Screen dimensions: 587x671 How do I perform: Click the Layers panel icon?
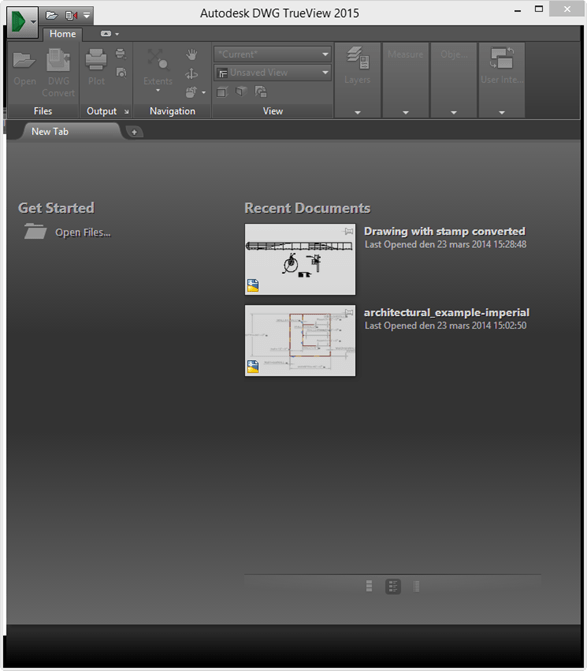358,59
